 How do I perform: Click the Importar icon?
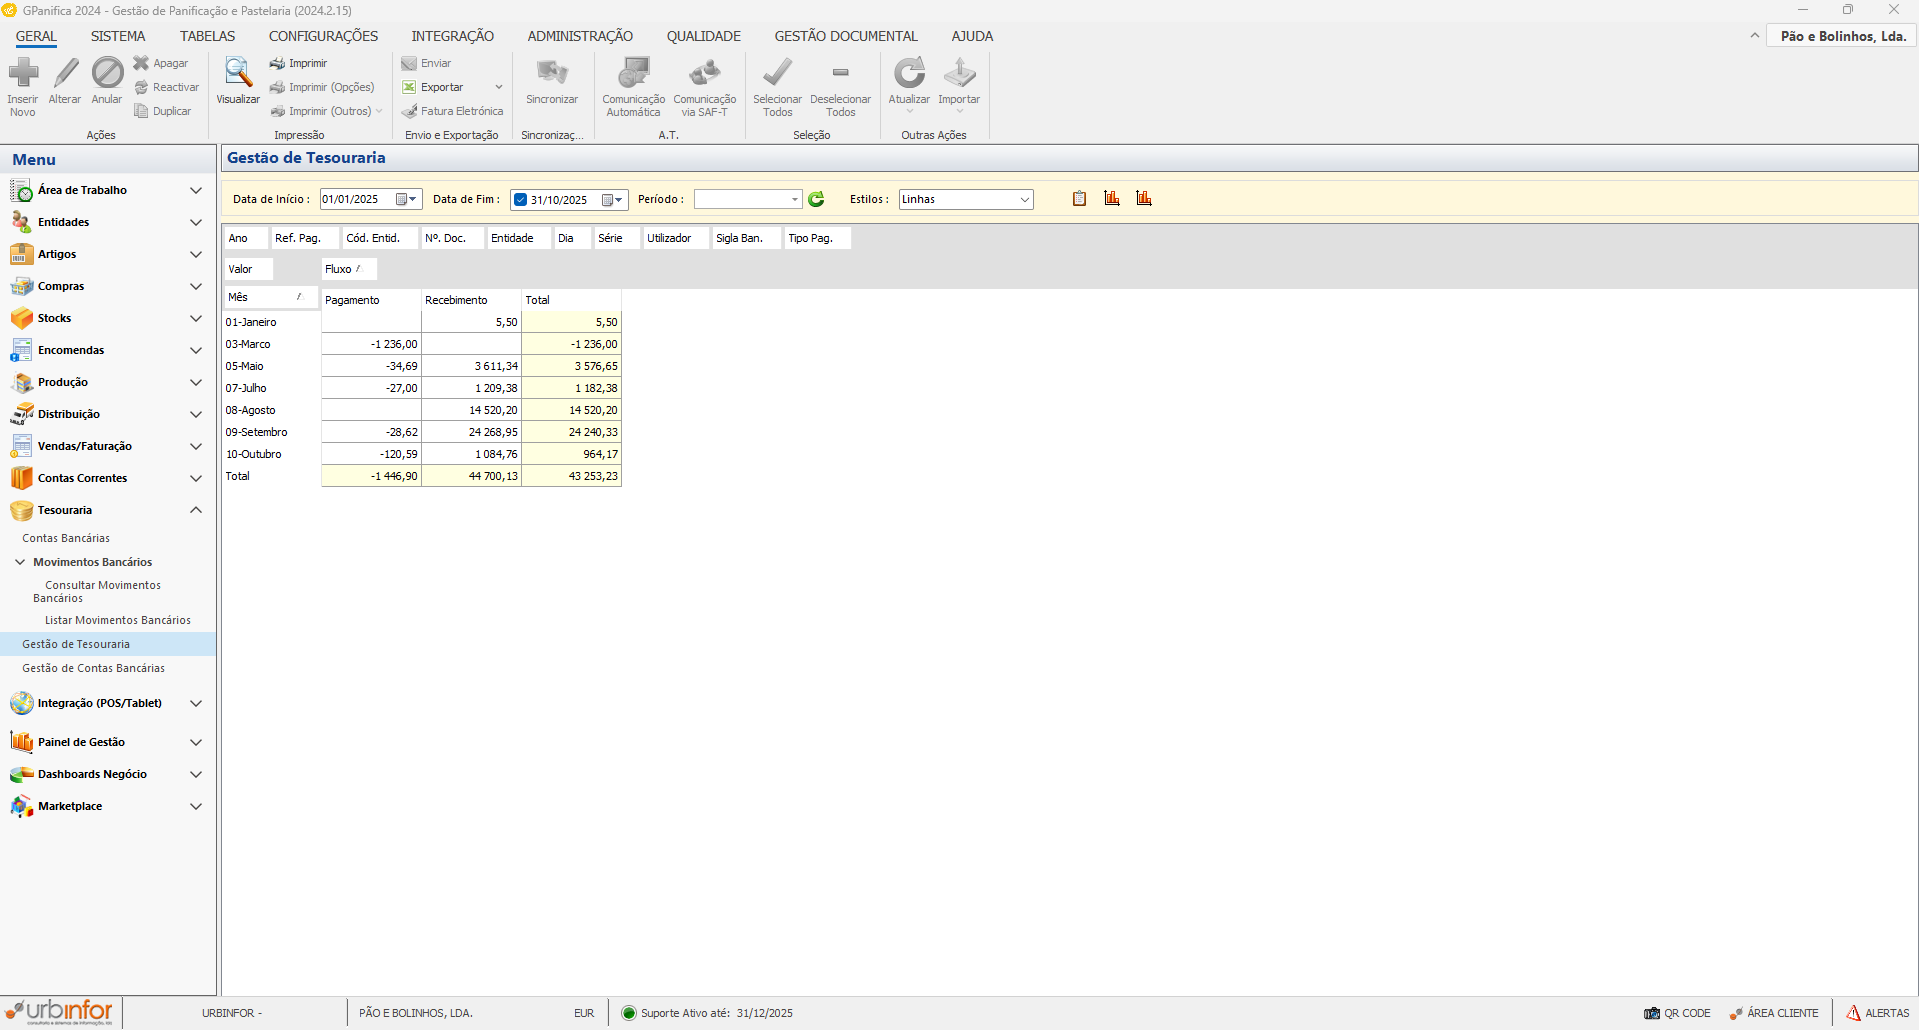(x=959, y=74)
